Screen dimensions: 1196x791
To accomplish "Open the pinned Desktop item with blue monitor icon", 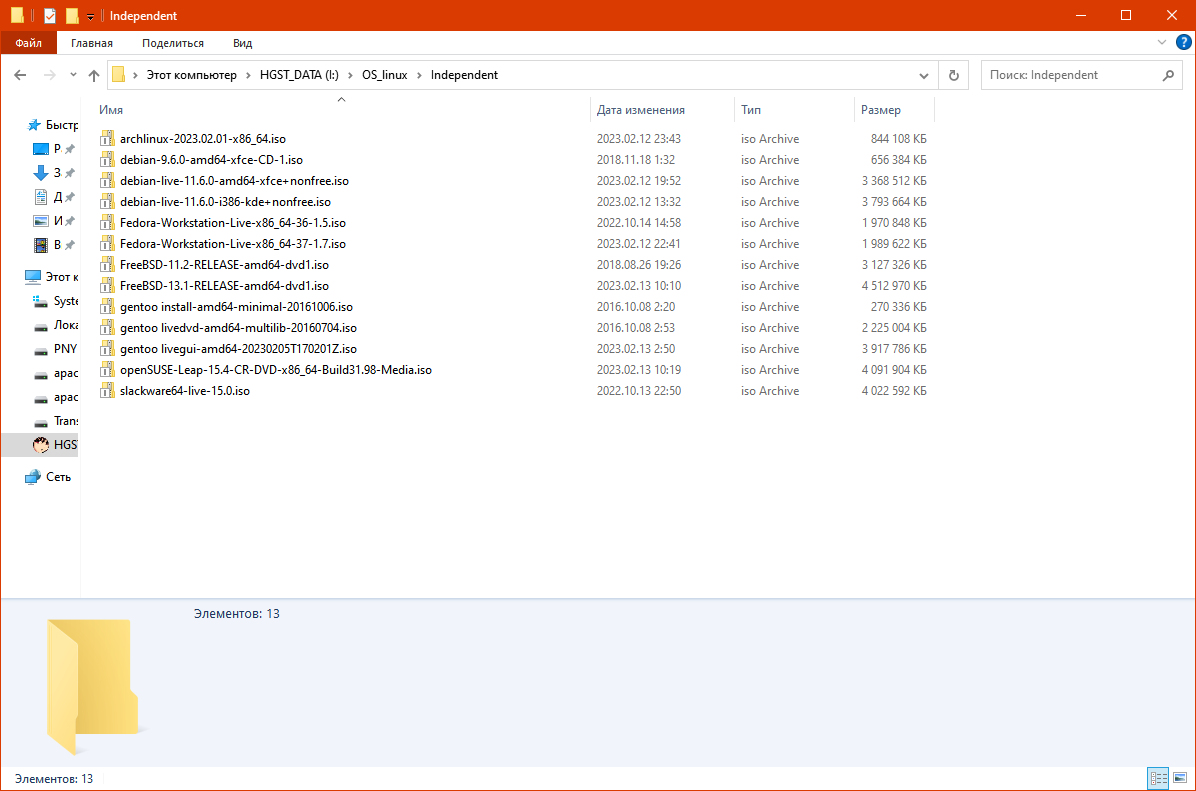I will (x=40, y=149).
